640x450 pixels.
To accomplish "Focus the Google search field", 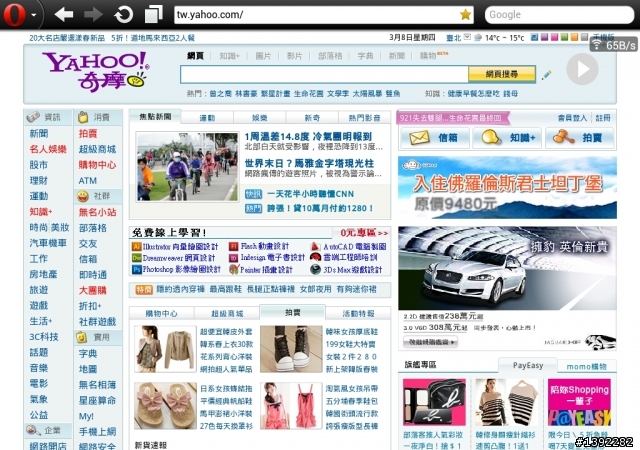I will pyautogui.click(x=559, y=15).
